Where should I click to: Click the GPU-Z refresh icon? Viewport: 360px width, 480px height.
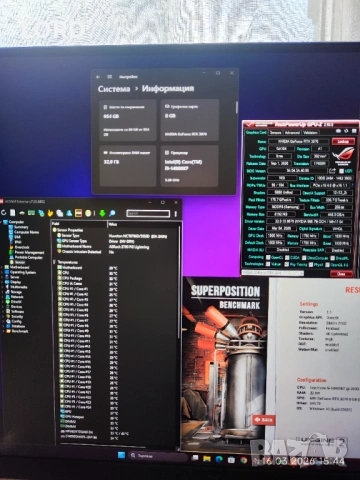tap(346, 131)
